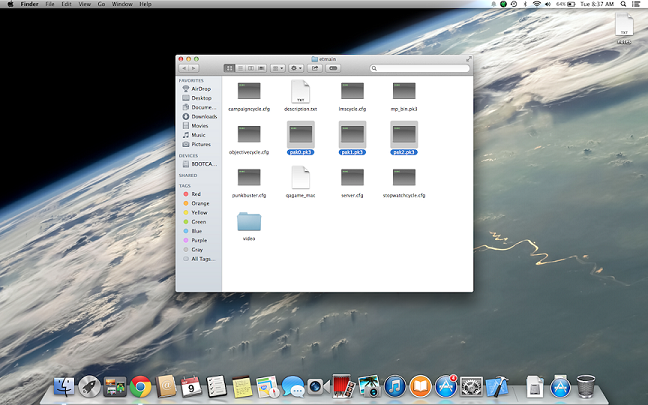Open the item arrangement dropdown
648x405 pixels.
278,68
